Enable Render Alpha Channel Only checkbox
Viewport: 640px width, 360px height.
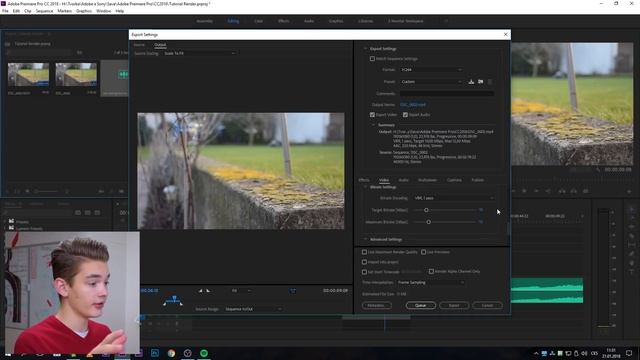(x=431, y=271)
